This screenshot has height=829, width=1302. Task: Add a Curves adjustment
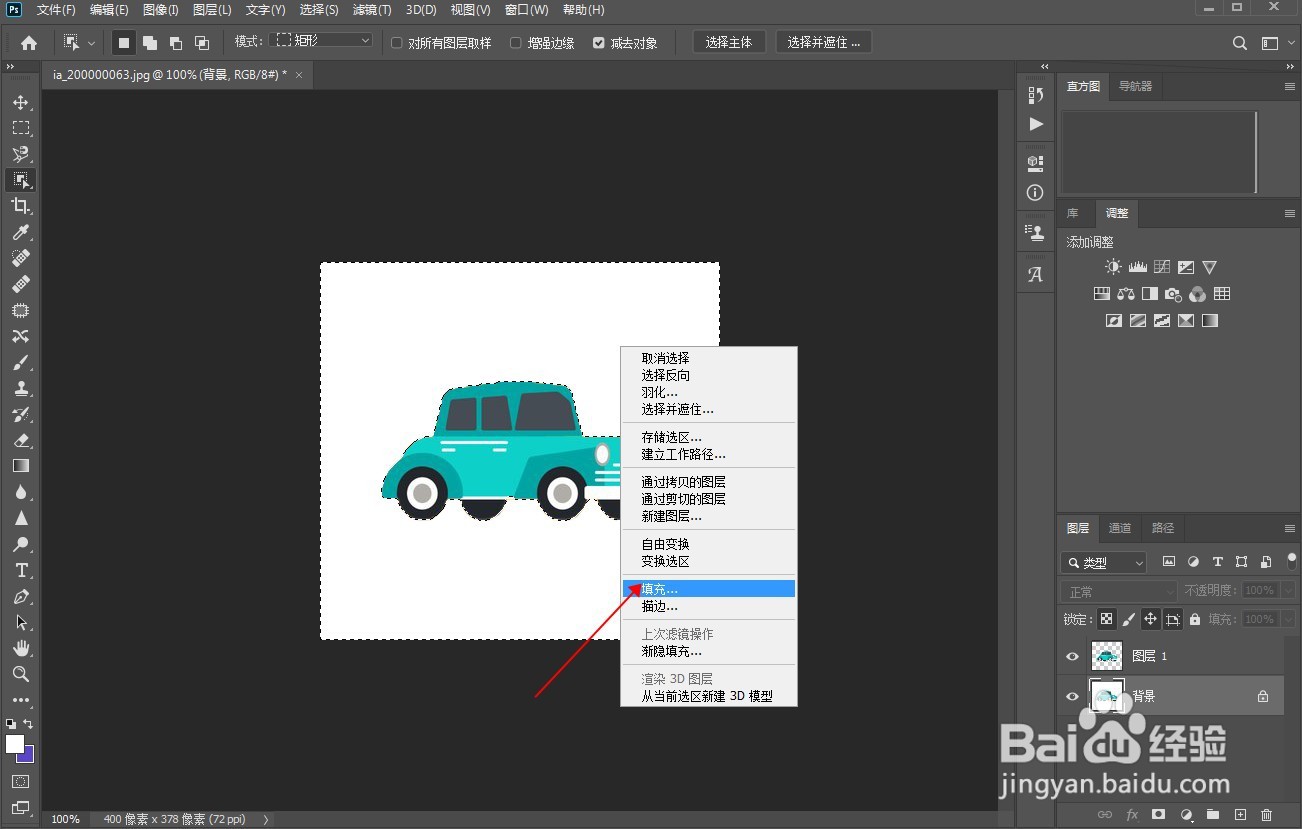(1161, 267)
